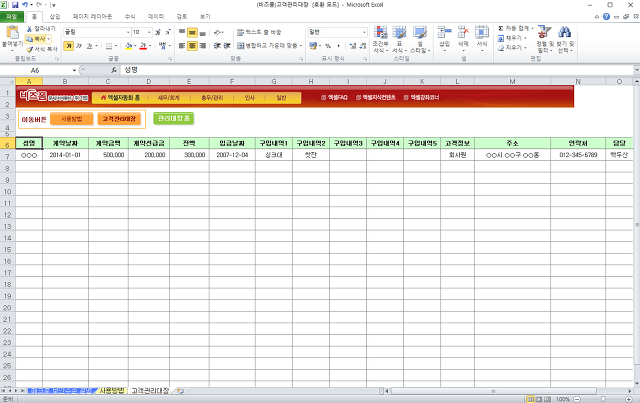
Task: Expand the number format dropdown
Action: [364, 32]
